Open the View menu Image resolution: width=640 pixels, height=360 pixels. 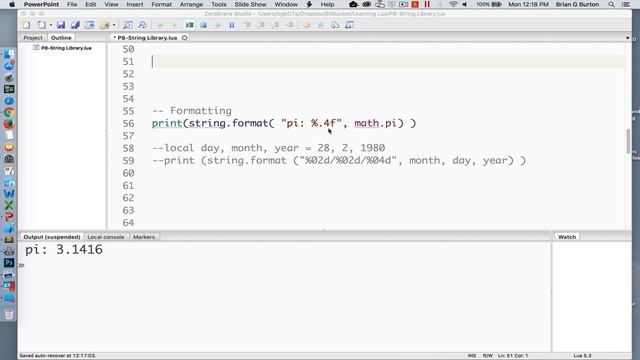[111, 4]
